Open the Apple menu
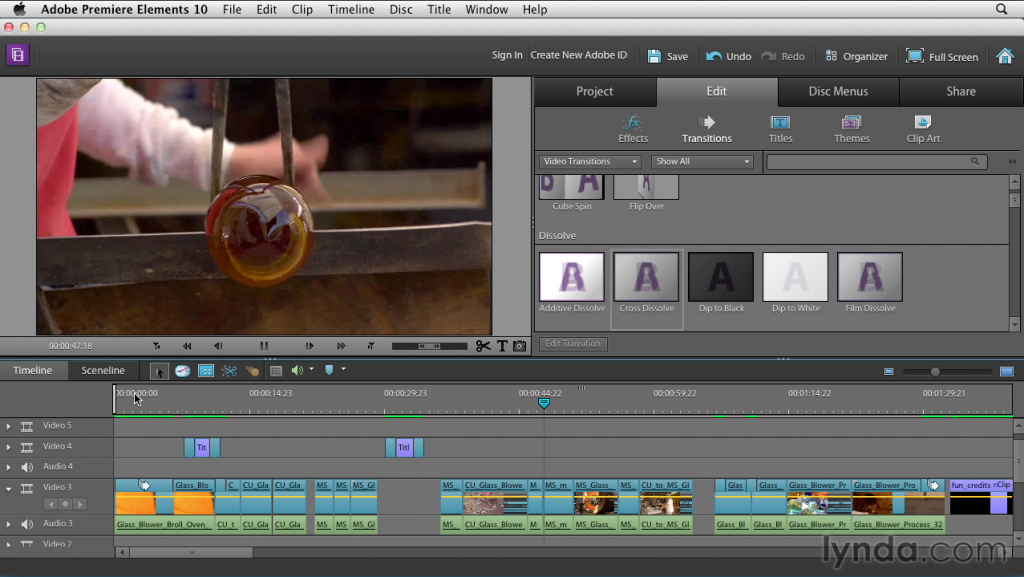This screenshot has width=1024, height=577. coord(20,9)
